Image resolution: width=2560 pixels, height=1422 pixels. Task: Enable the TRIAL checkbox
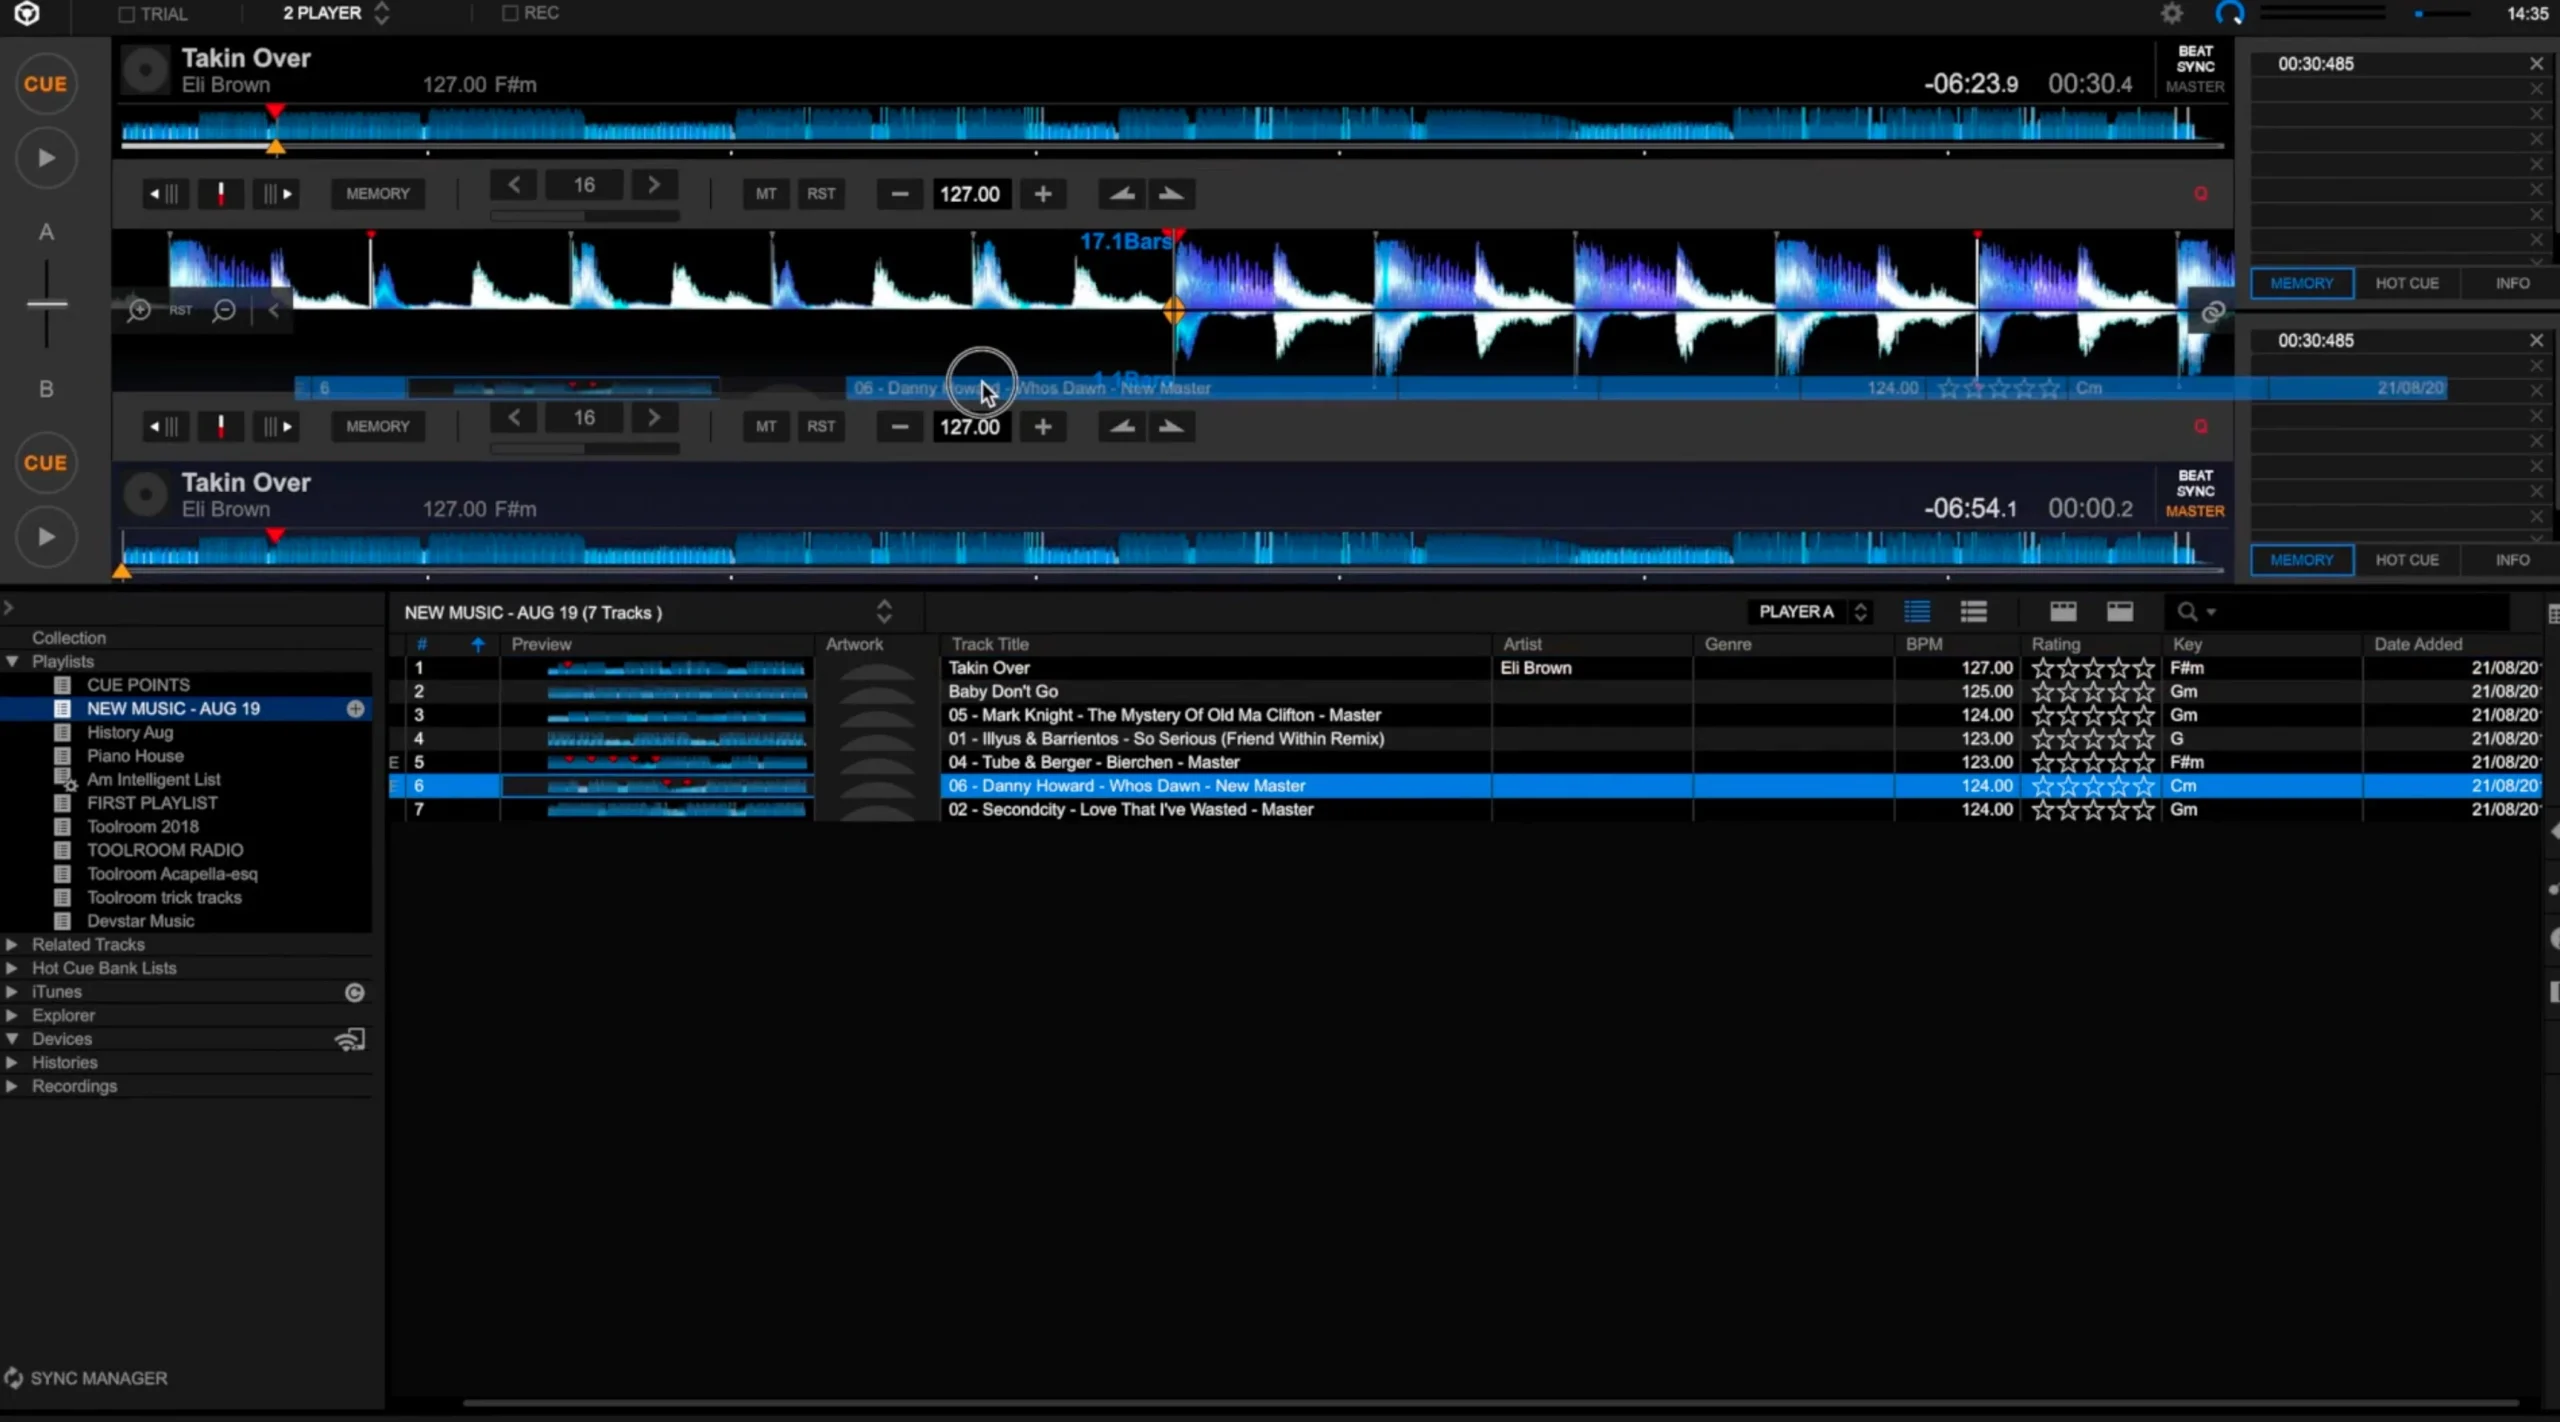click(126, 14)
